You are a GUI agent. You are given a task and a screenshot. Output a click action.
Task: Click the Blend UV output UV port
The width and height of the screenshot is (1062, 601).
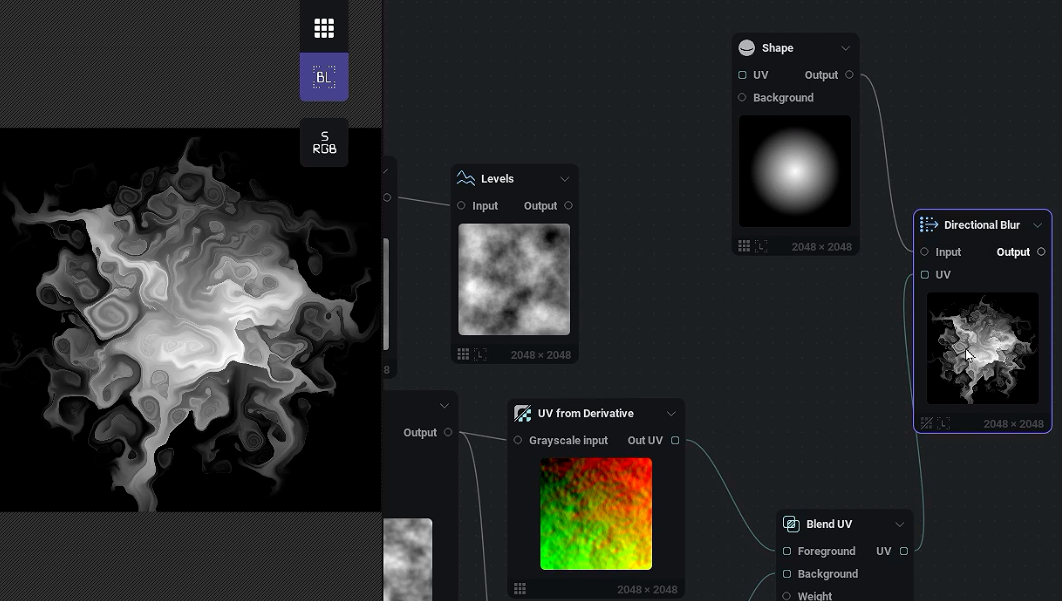(904, 551)
